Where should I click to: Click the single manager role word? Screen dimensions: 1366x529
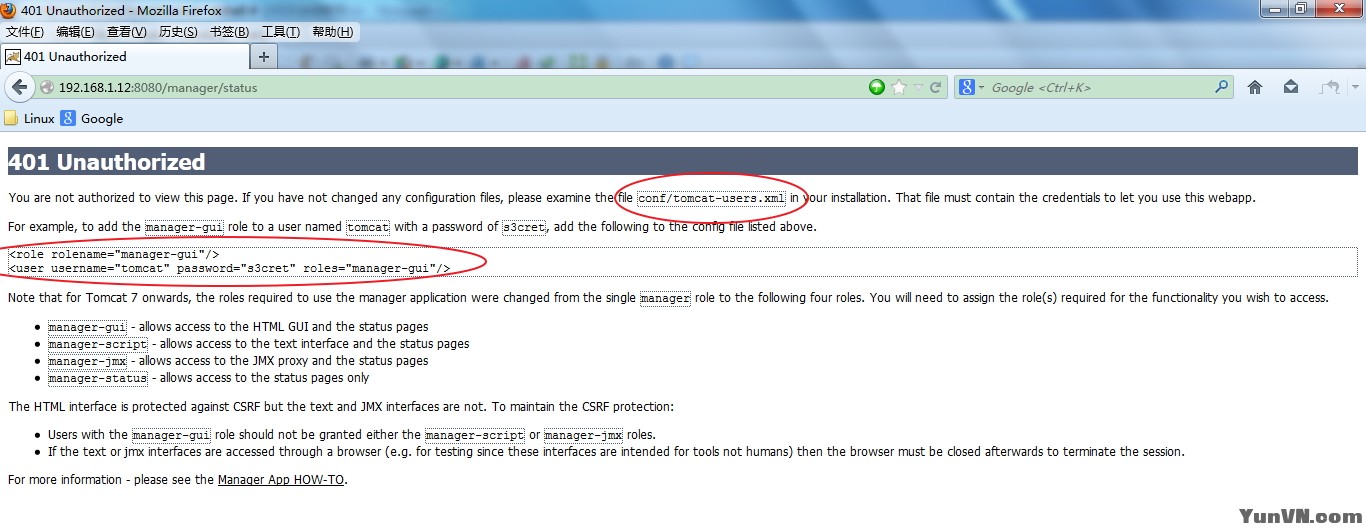pos(665,298)
